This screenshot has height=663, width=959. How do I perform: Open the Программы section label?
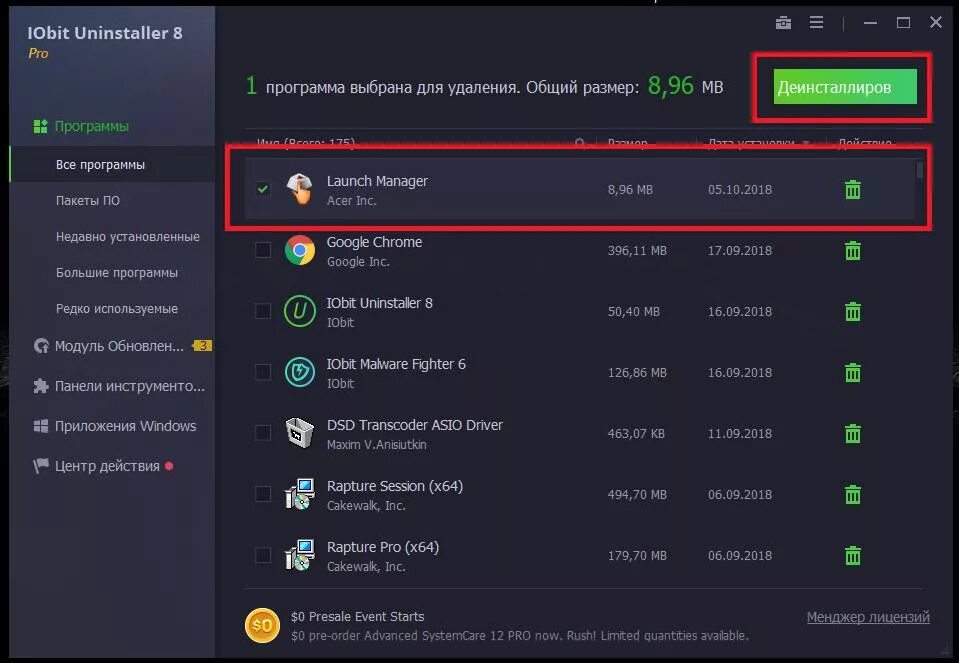click(x=92, y=127)
